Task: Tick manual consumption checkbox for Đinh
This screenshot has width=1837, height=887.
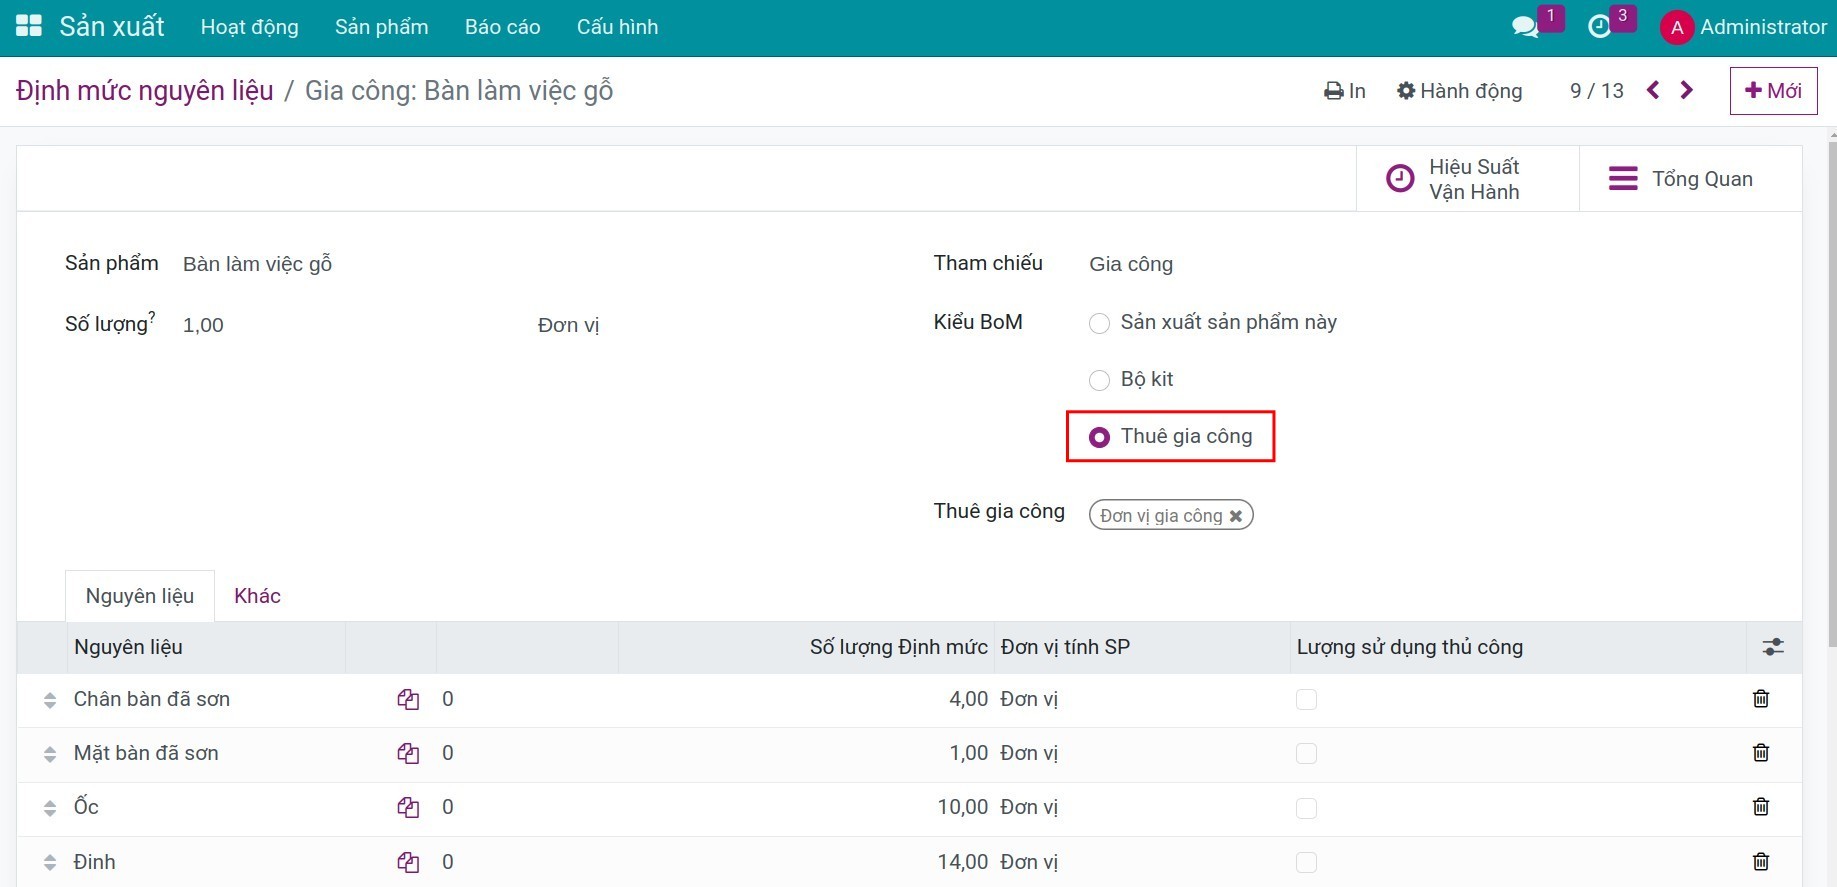Action: pos(1306,862)
